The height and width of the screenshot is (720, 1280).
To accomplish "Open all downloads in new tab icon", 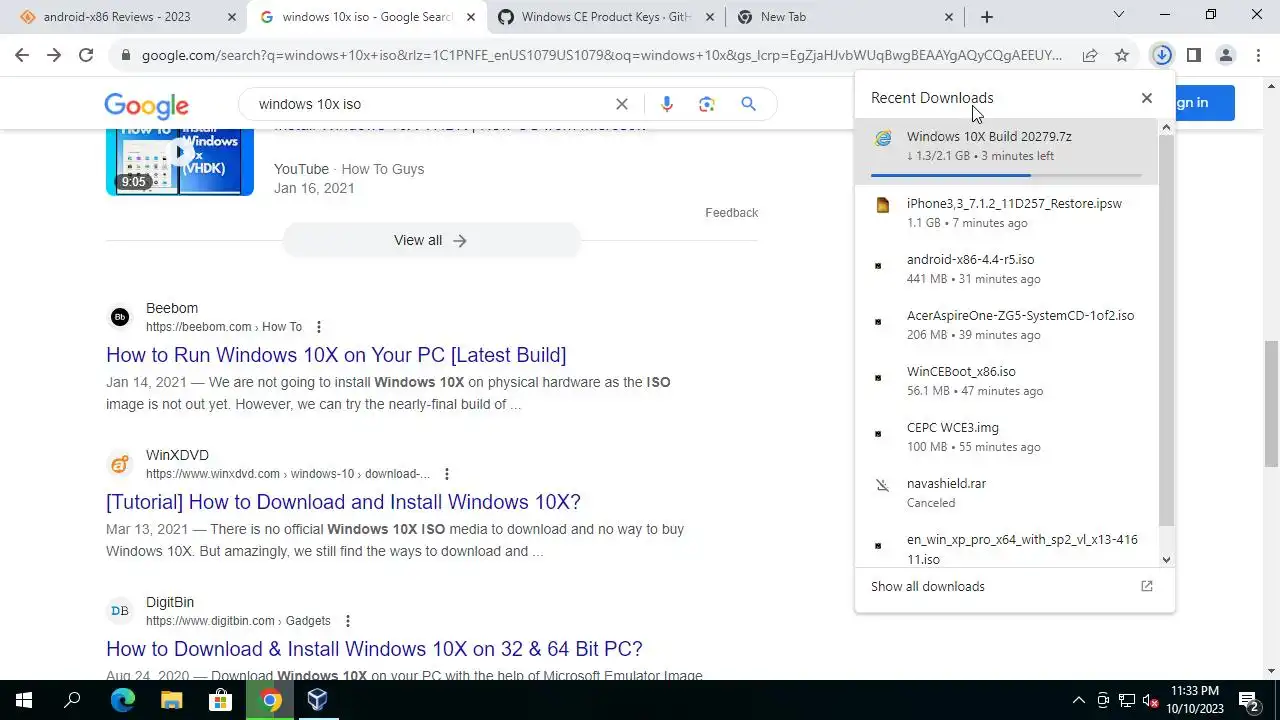I will tap(1147, 587).
